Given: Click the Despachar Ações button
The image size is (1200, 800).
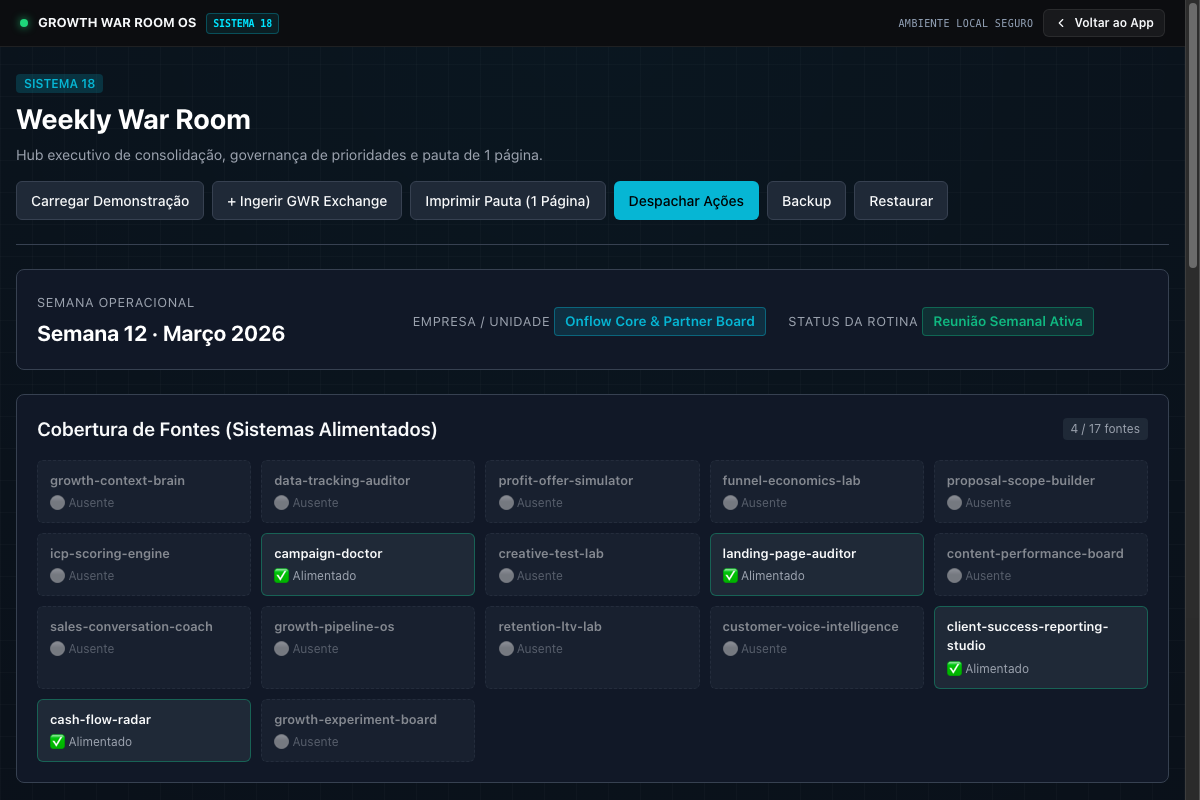Looking at the screenshot, I should (x=686, y=200).
